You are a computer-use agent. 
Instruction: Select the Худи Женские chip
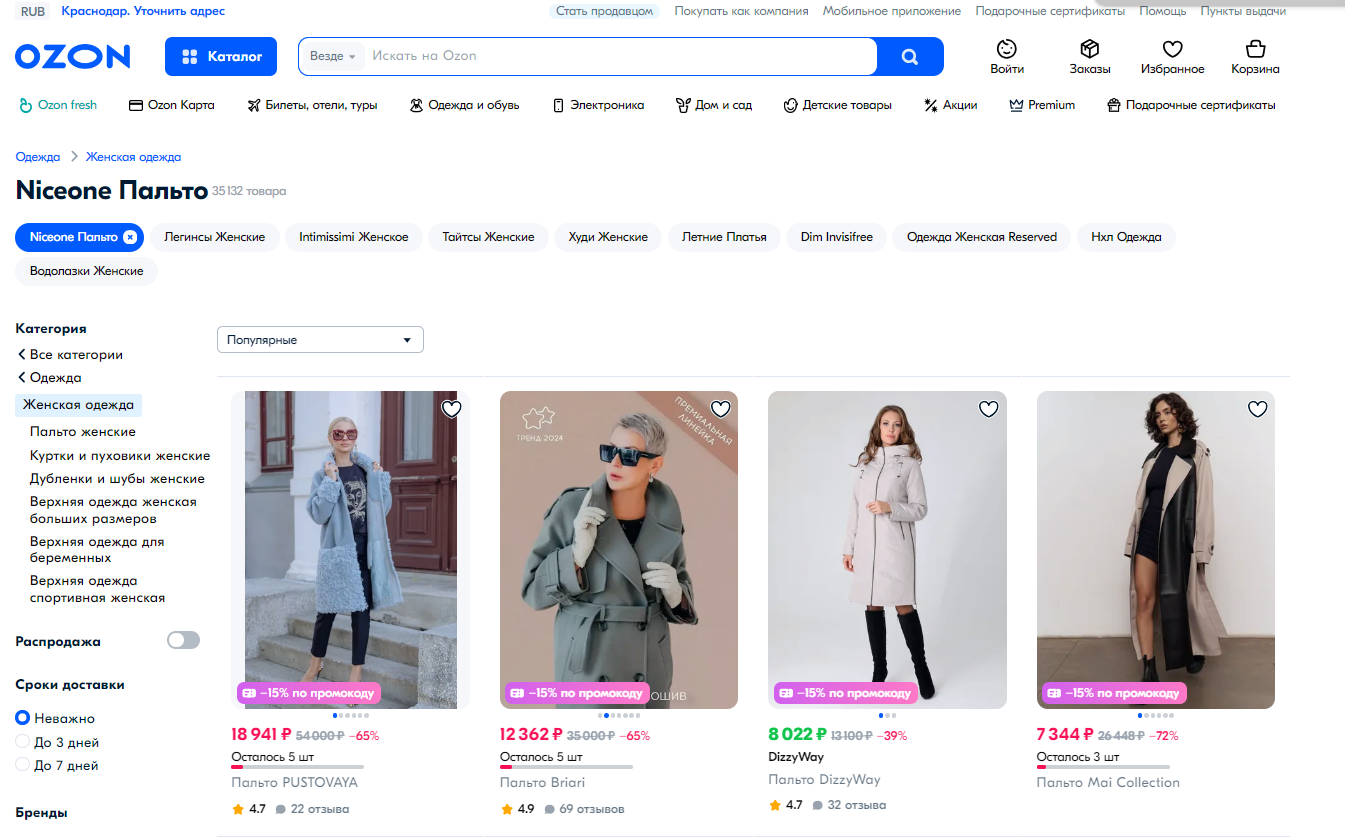pyautogui.click(x=608, y=237)
